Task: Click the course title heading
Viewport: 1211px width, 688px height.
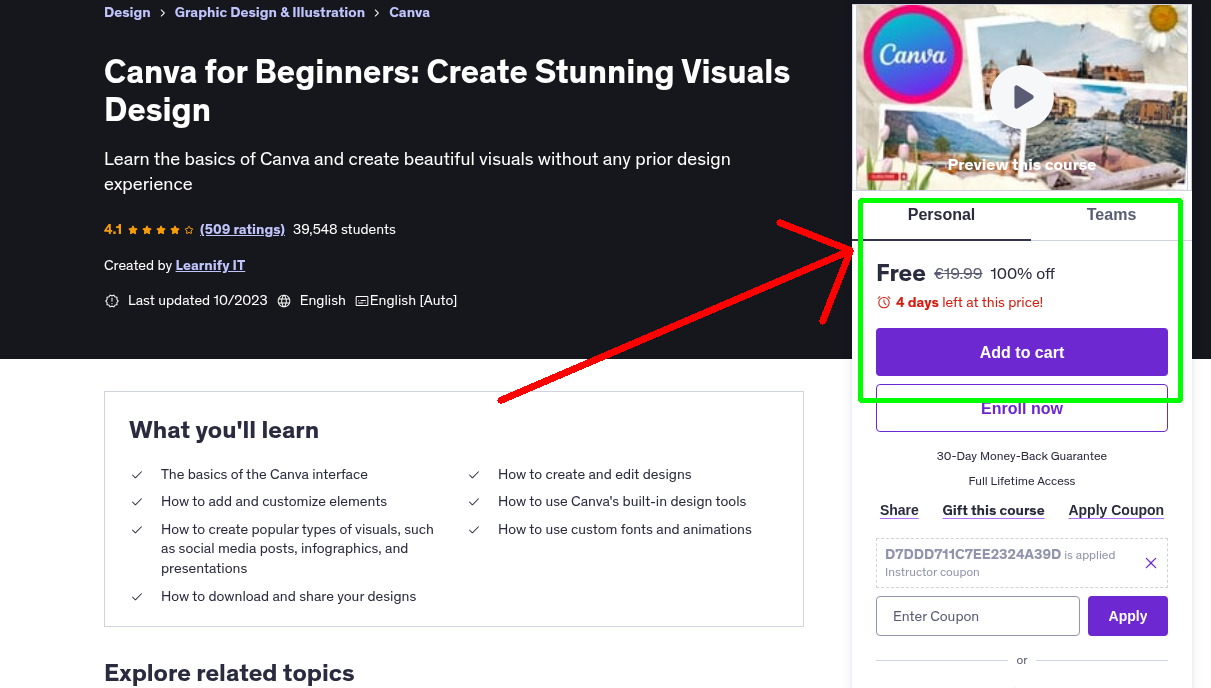Action: [447, 90]
